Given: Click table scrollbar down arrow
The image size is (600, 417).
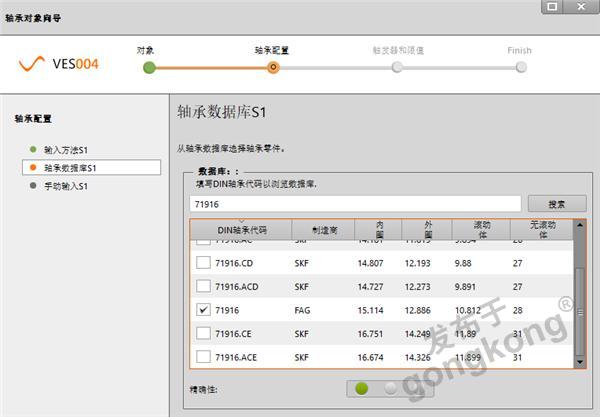Looking at the screenshot, I should tap(580, 362).
